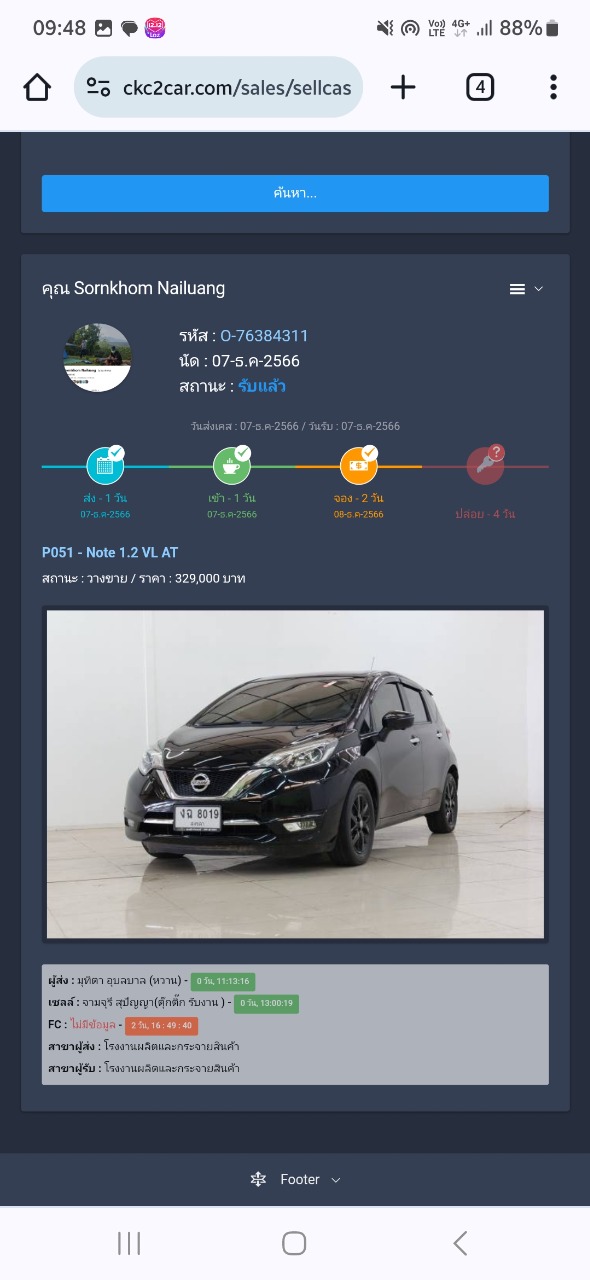590x1280 pixels.
Task: Open a new browser tab with plus icon
Action: (403, 87)
